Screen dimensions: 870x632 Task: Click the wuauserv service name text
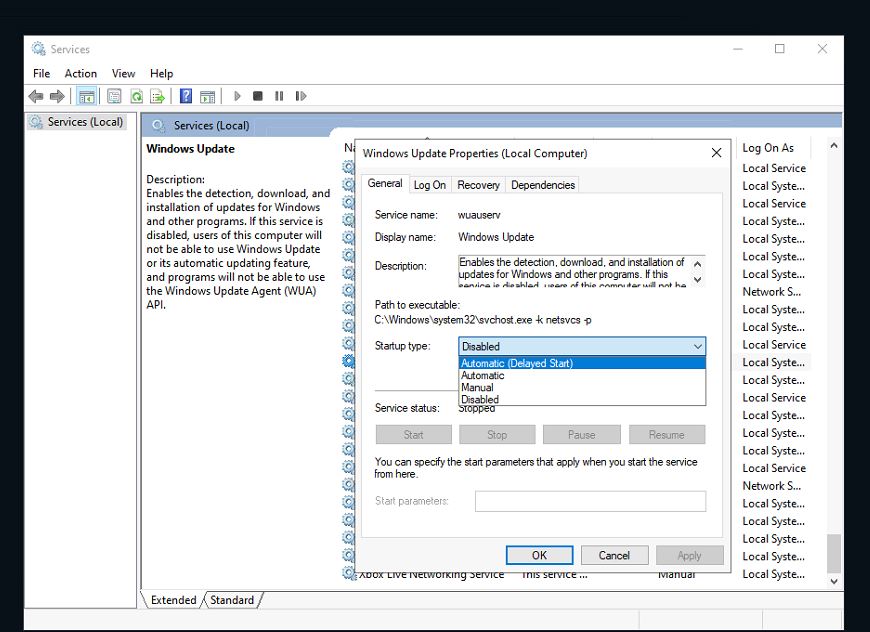pos(479,215)
